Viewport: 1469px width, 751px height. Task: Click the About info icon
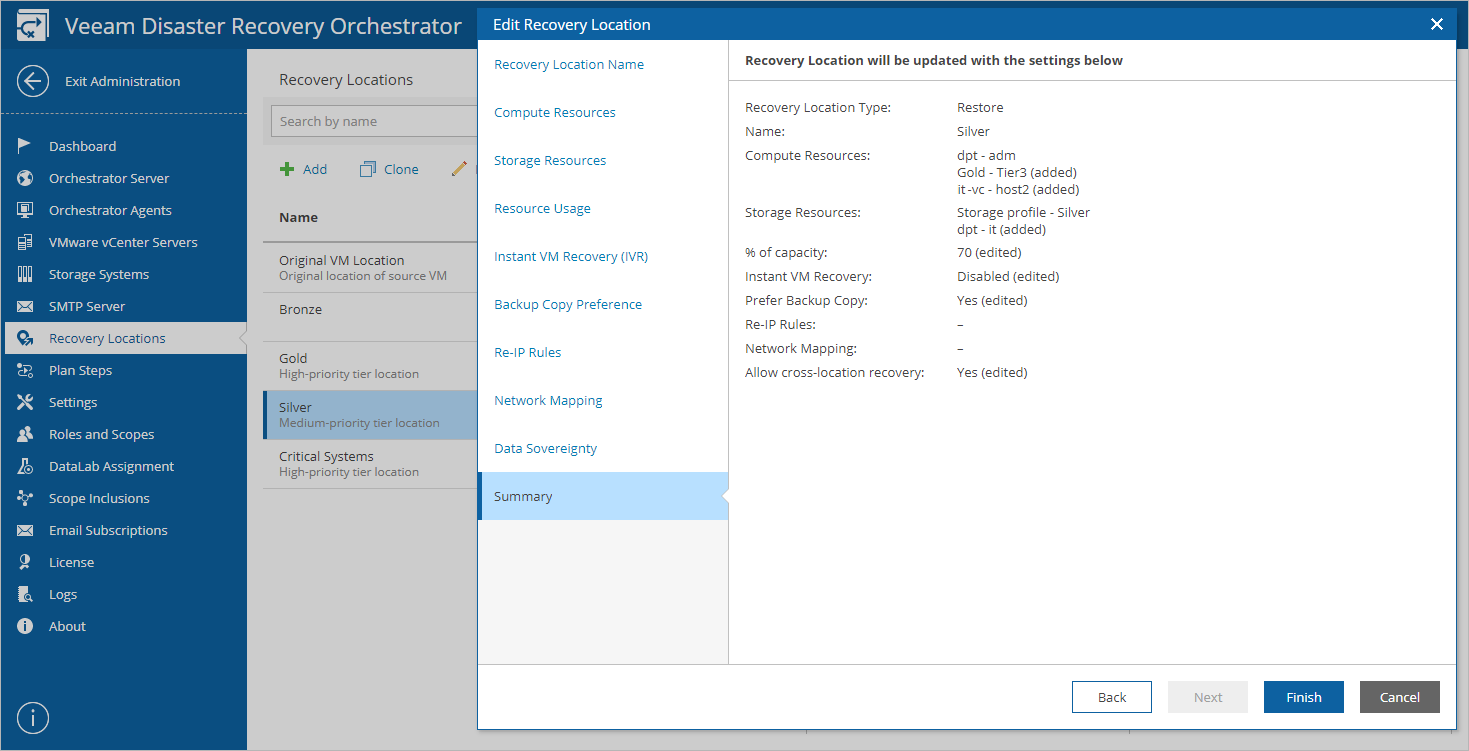(x=26, y=626)
